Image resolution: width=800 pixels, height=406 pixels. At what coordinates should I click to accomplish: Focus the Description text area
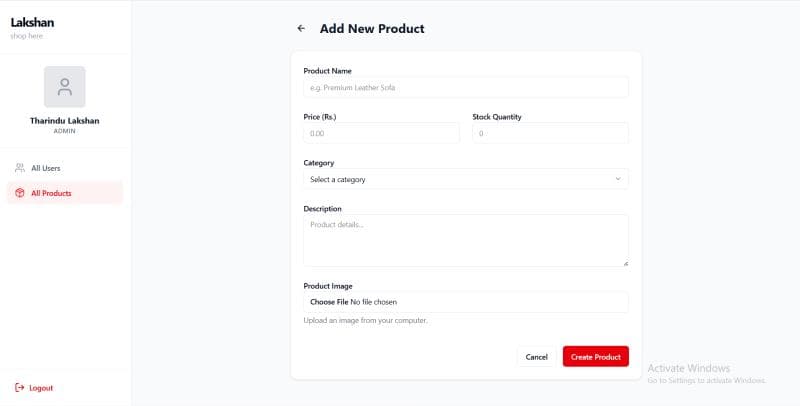tap(466, 241)
